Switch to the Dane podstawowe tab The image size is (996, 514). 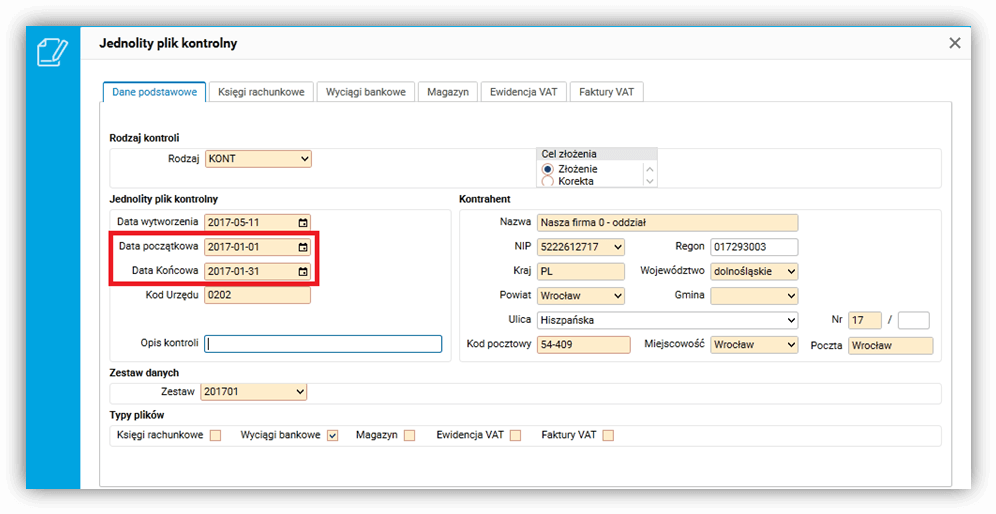[x=154, y=92]
